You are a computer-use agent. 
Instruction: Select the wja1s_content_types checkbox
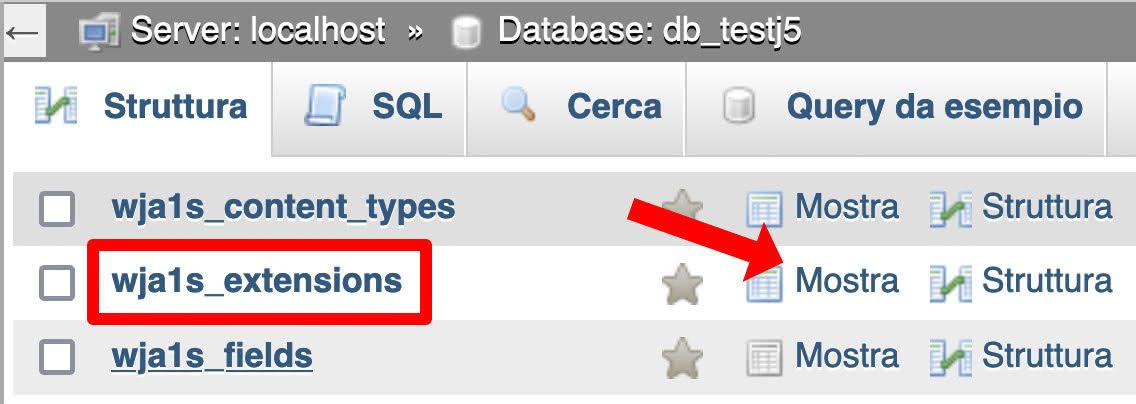tap(57, 210)
